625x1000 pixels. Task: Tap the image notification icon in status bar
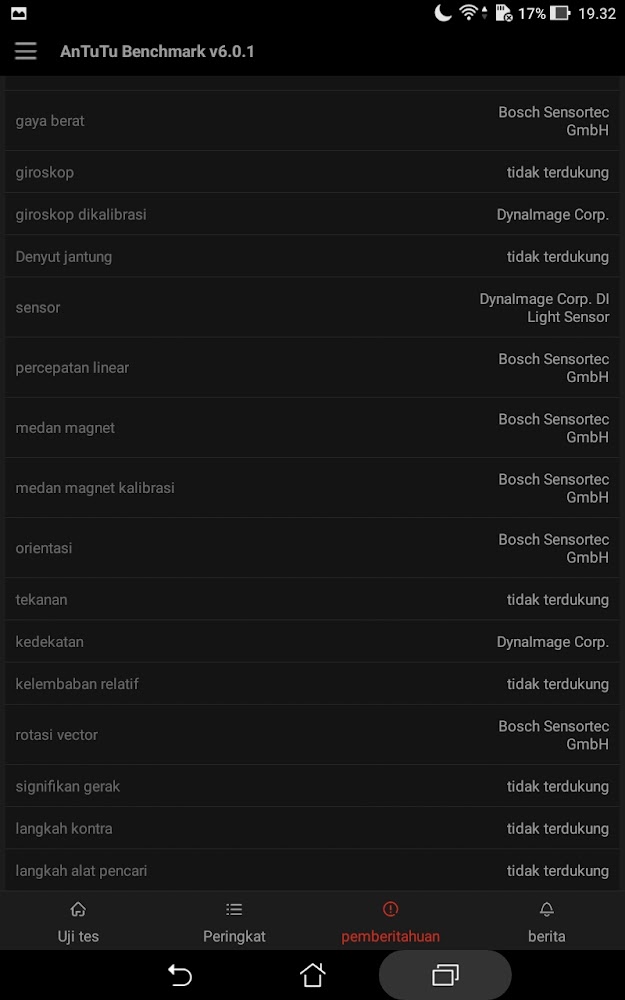19,13
